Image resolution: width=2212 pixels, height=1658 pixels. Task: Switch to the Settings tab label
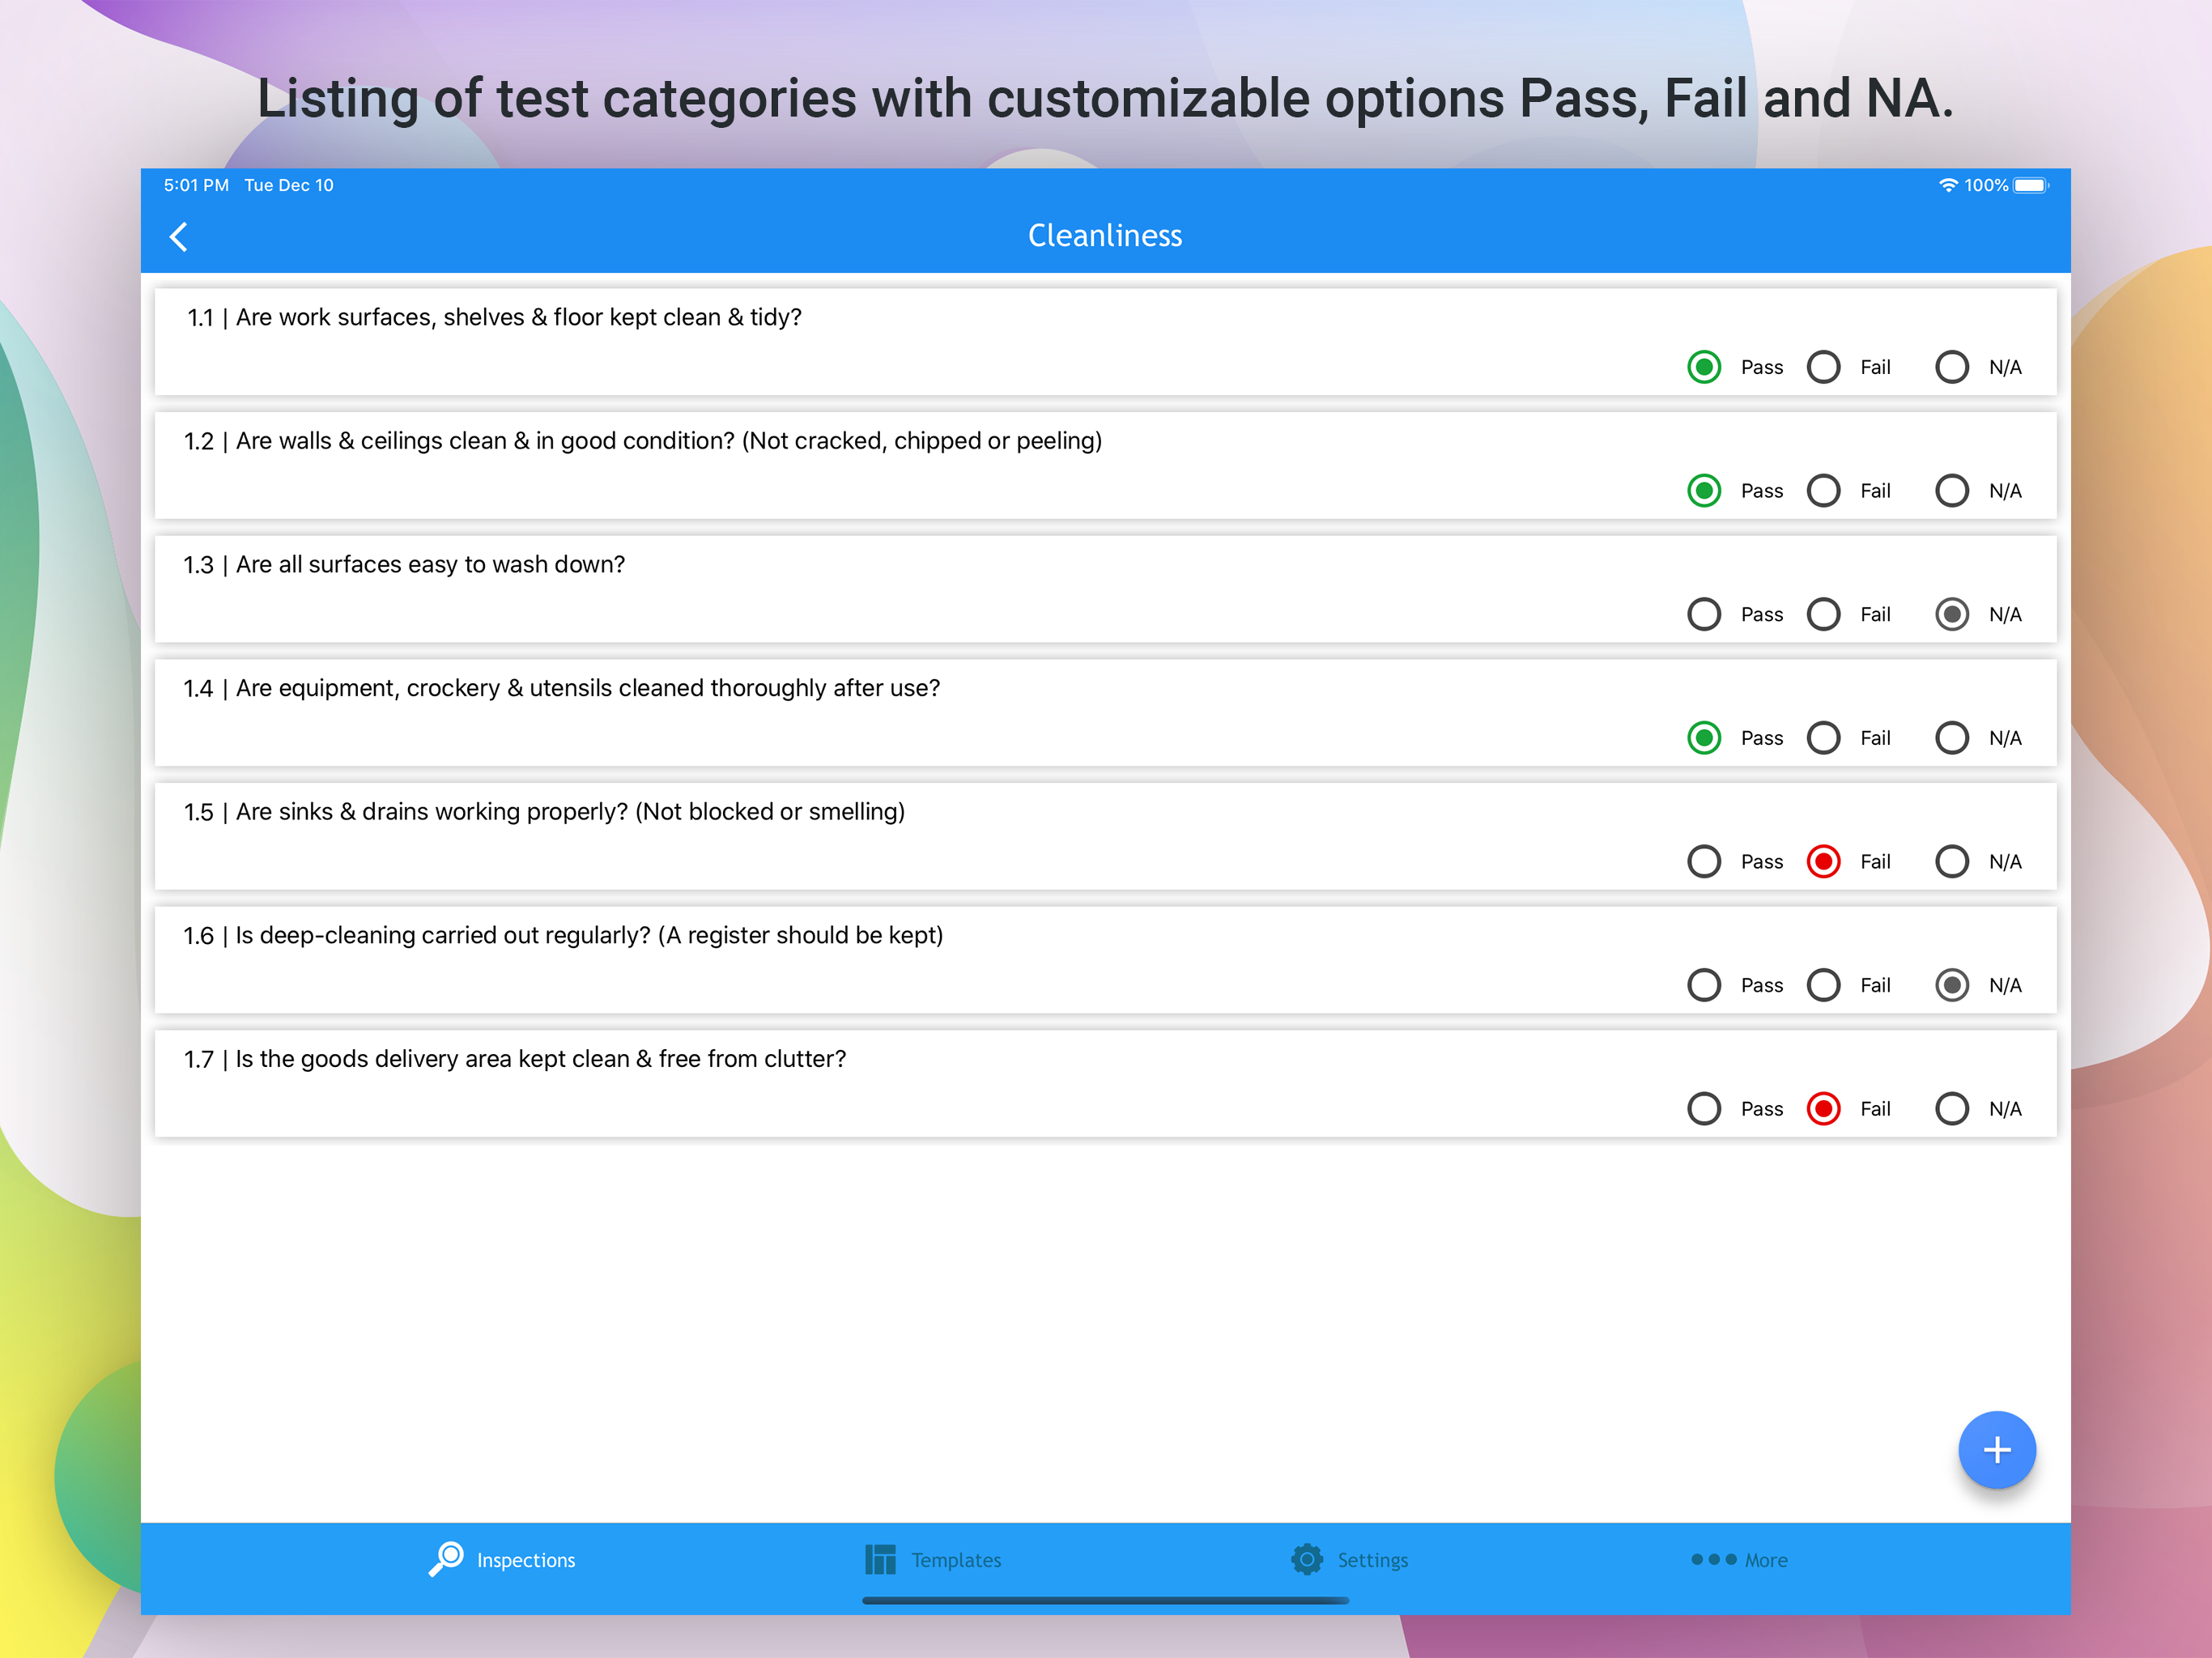click(1372, 1560)
